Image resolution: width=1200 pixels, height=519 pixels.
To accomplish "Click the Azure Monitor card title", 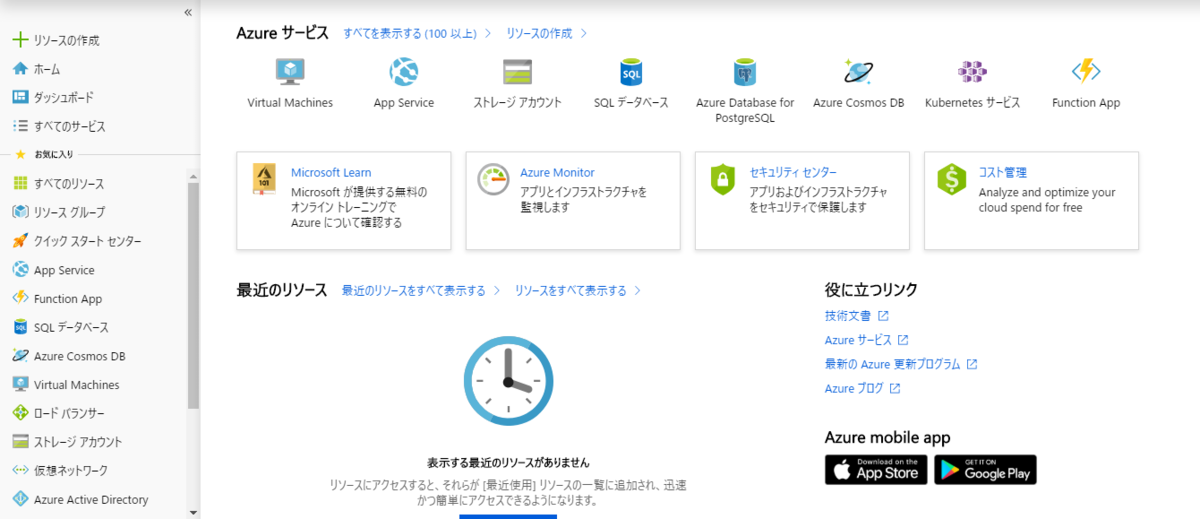I will [557, 172].
